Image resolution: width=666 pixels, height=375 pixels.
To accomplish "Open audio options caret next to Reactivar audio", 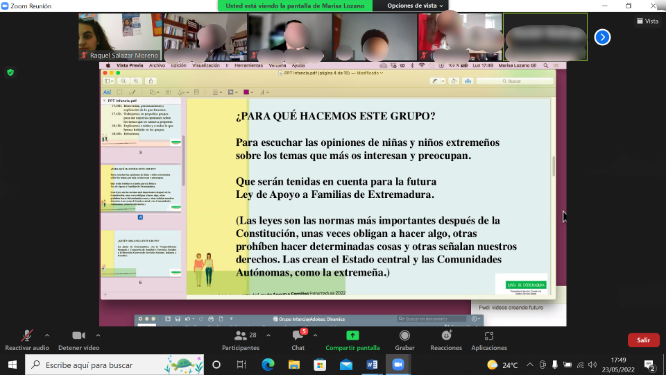I will (47, 336).
